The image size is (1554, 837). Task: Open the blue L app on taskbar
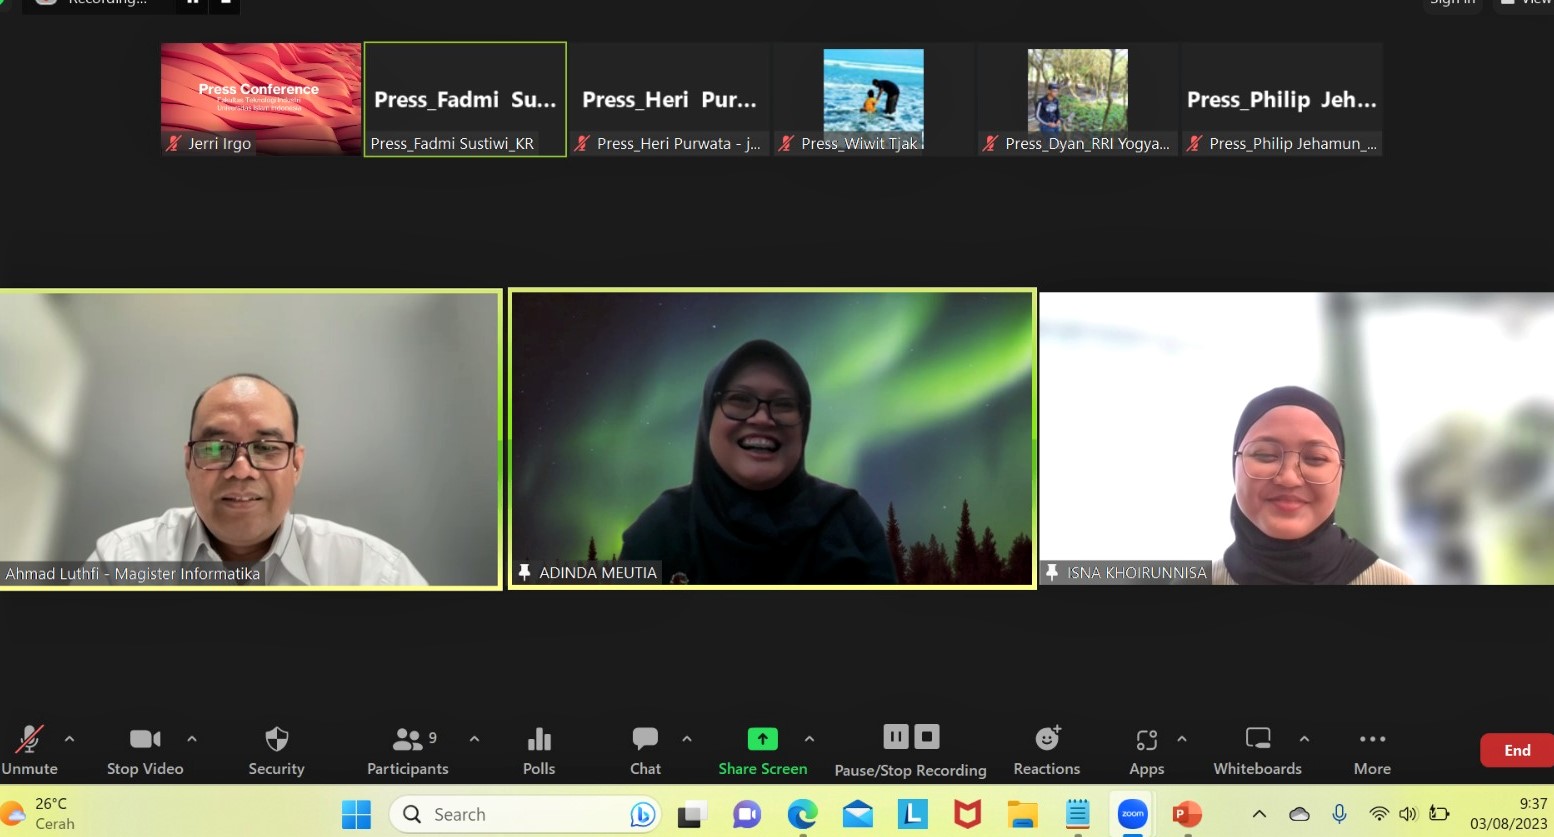(x=912, y=814)
